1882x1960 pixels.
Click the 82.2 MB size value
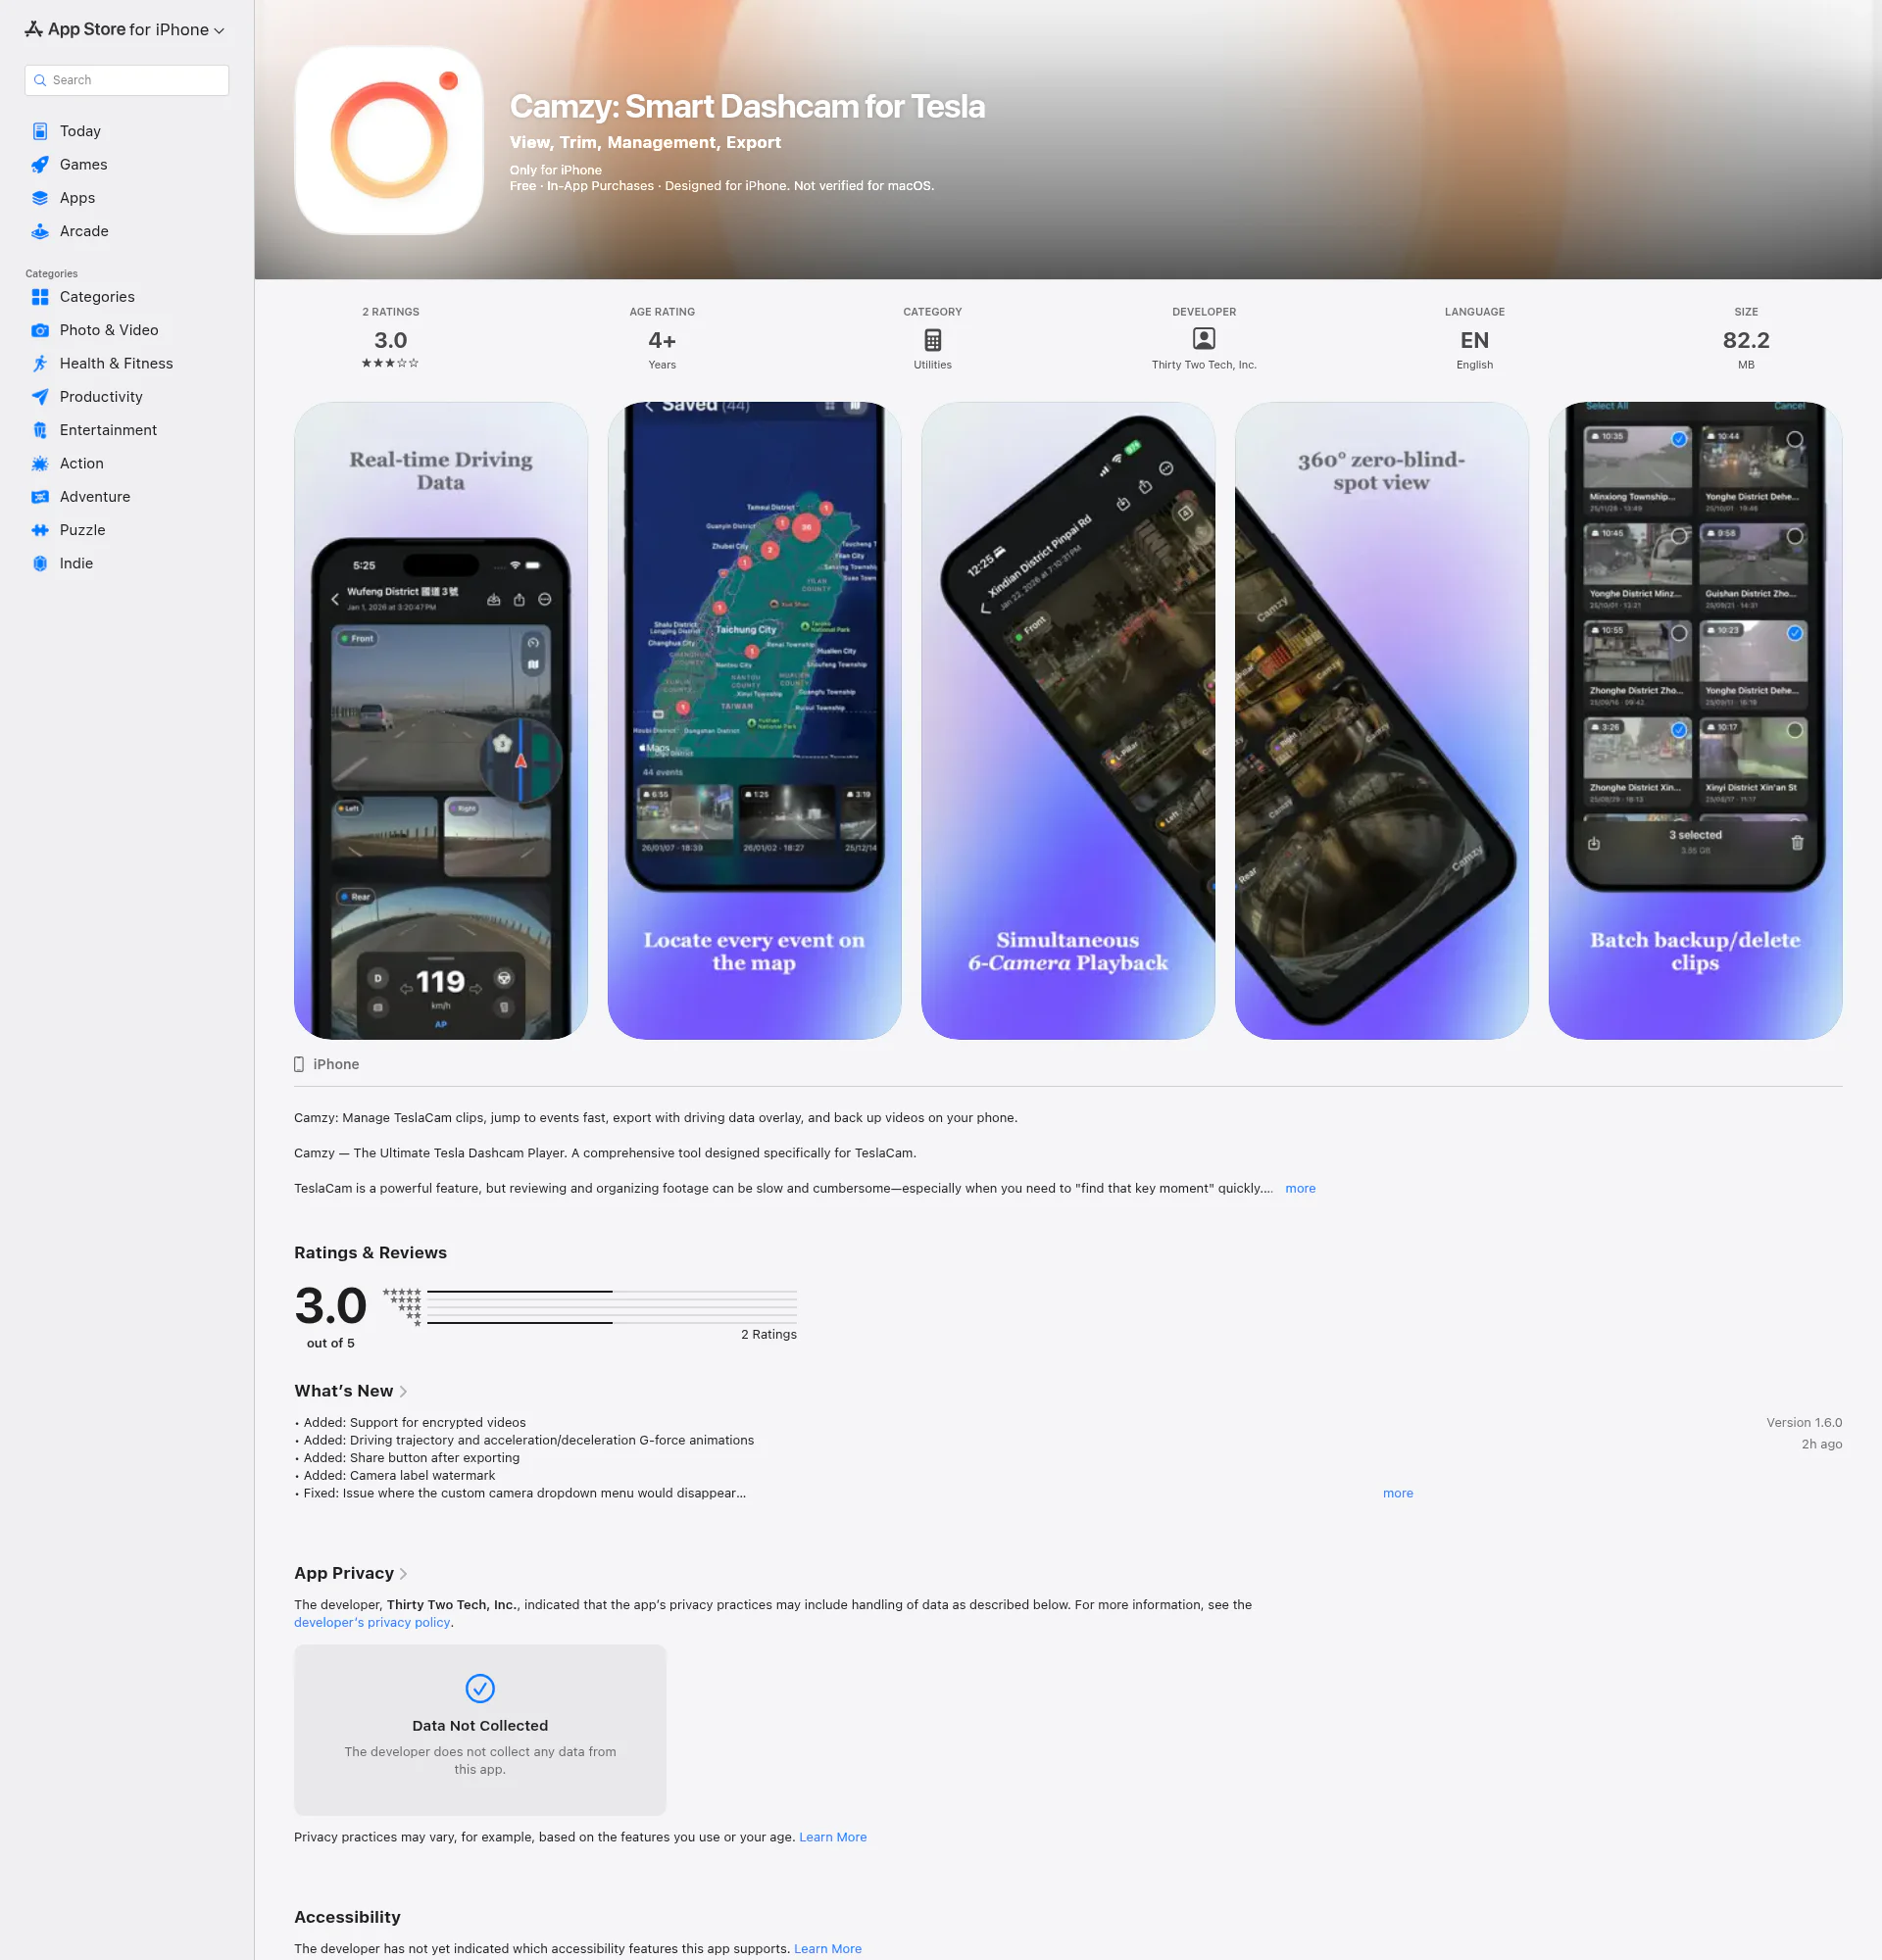click(1746, 341)
